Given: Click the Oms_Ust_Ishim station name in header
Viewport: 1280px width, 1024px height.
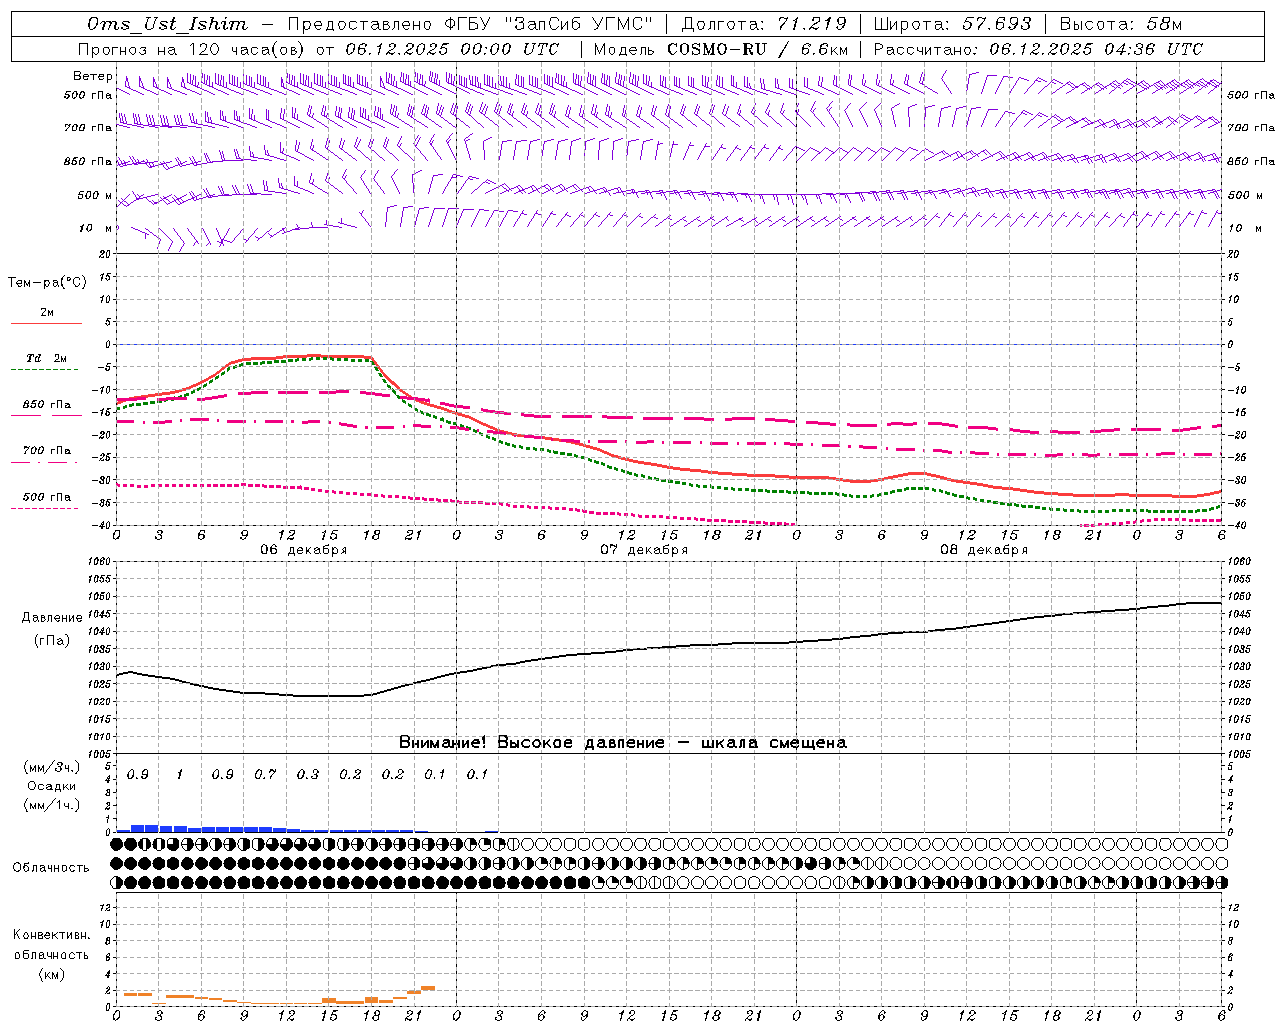Looking at the screenshot, I should [167, 24].
